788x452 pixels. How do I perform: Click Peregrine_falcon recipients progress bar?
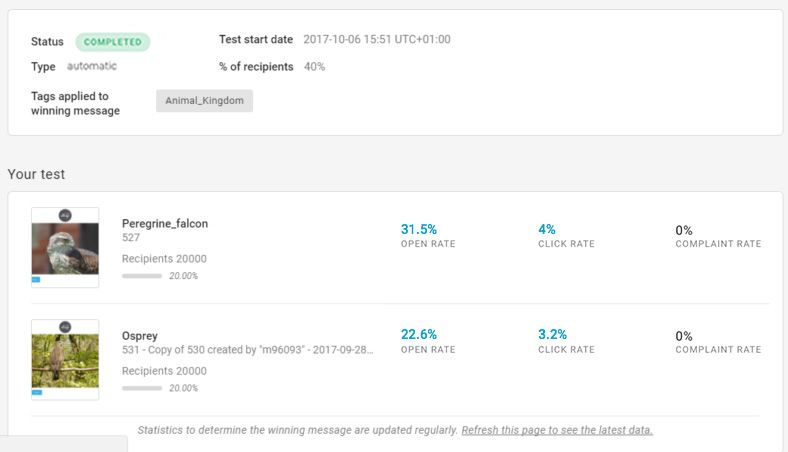(x=142, y=276)
